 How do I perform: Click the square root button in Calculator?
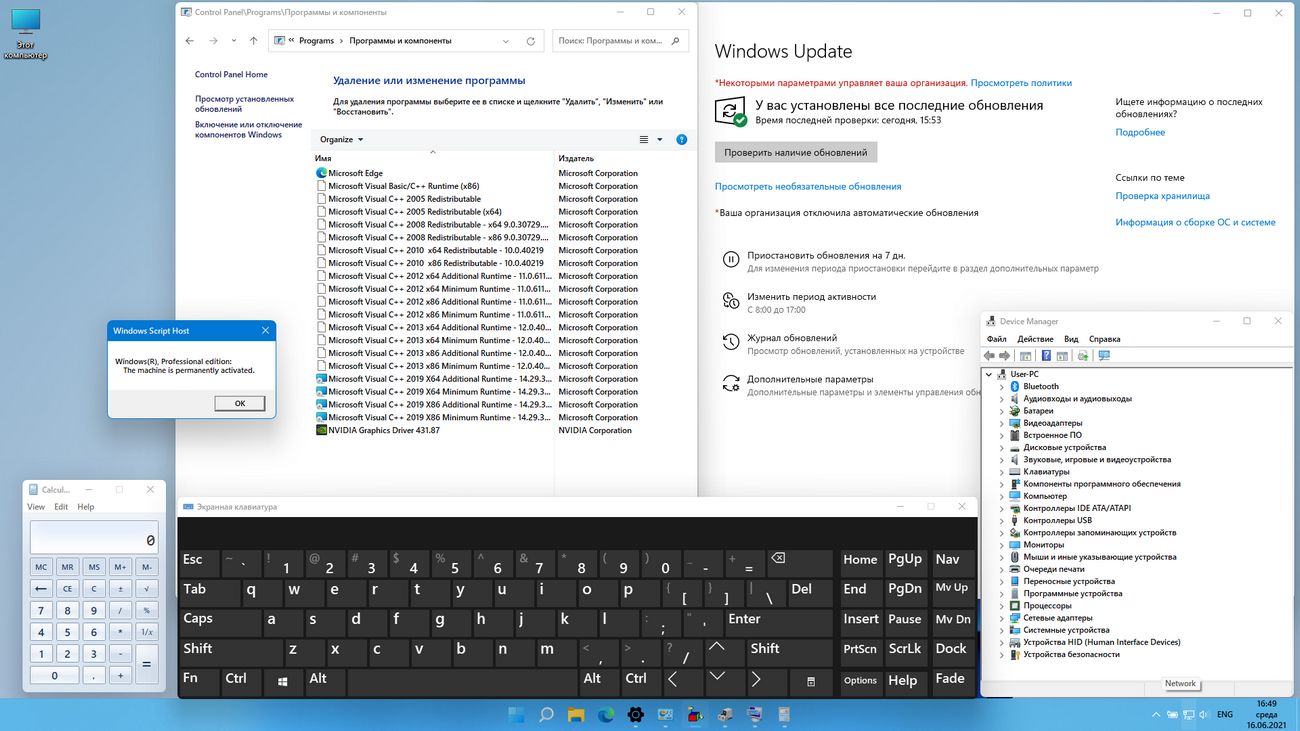pos(146,588)
